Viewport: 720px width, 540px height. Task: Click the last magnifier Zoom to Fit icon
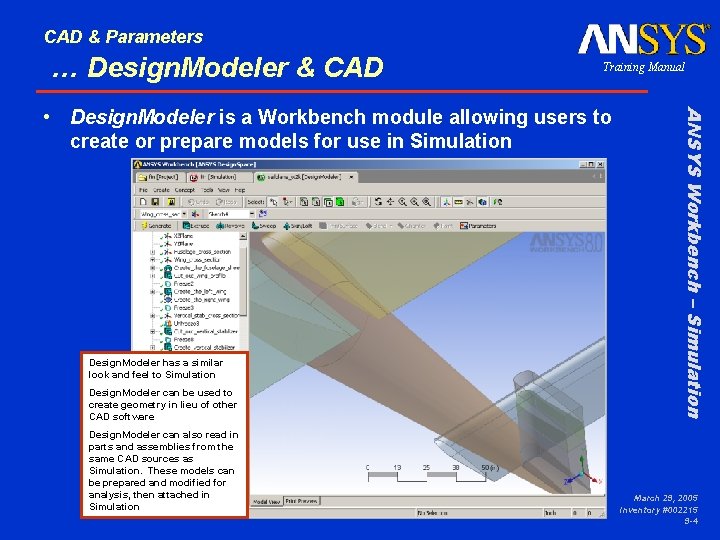coord(427,202)
